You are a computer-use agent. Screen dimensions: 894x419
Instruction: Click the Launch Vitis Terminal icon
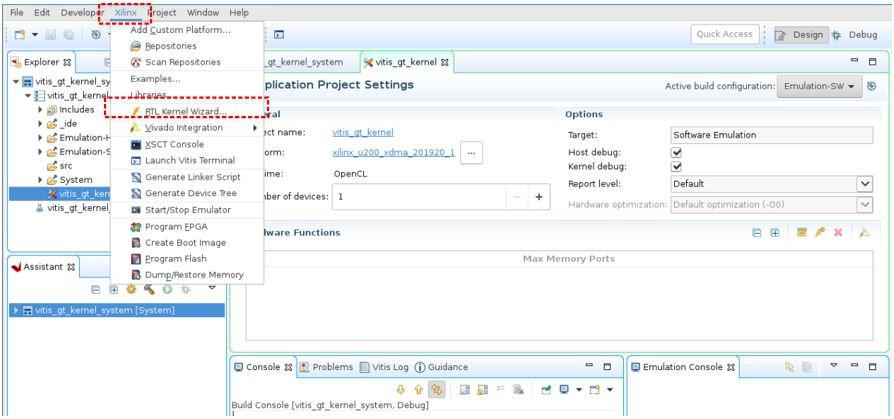(x=136, y=161)
